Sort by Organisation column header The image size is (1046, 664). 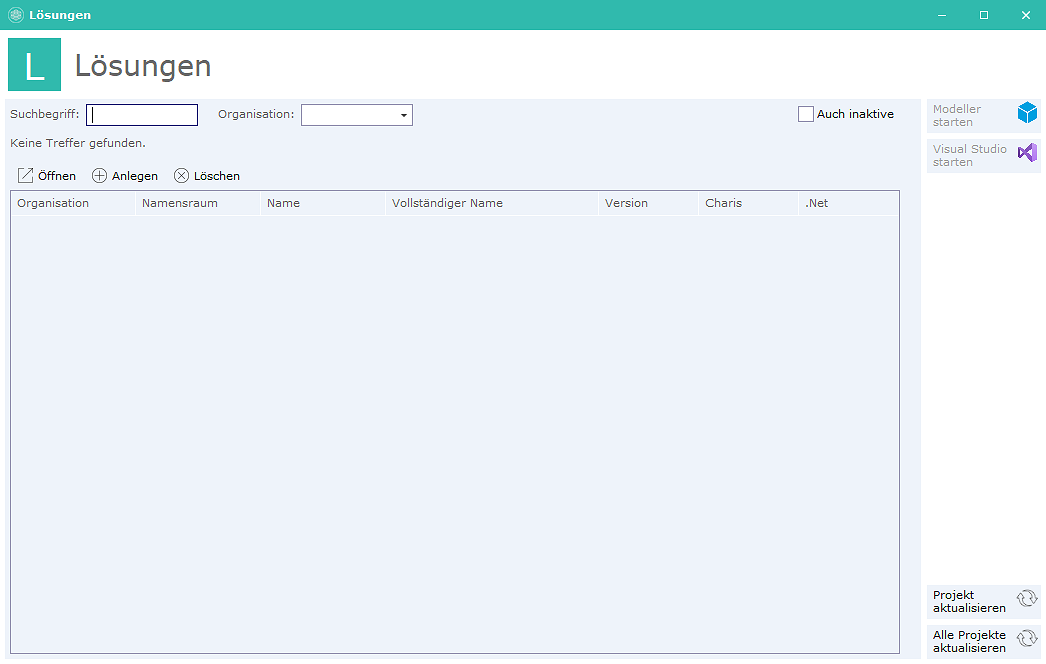tap(73, 203)
